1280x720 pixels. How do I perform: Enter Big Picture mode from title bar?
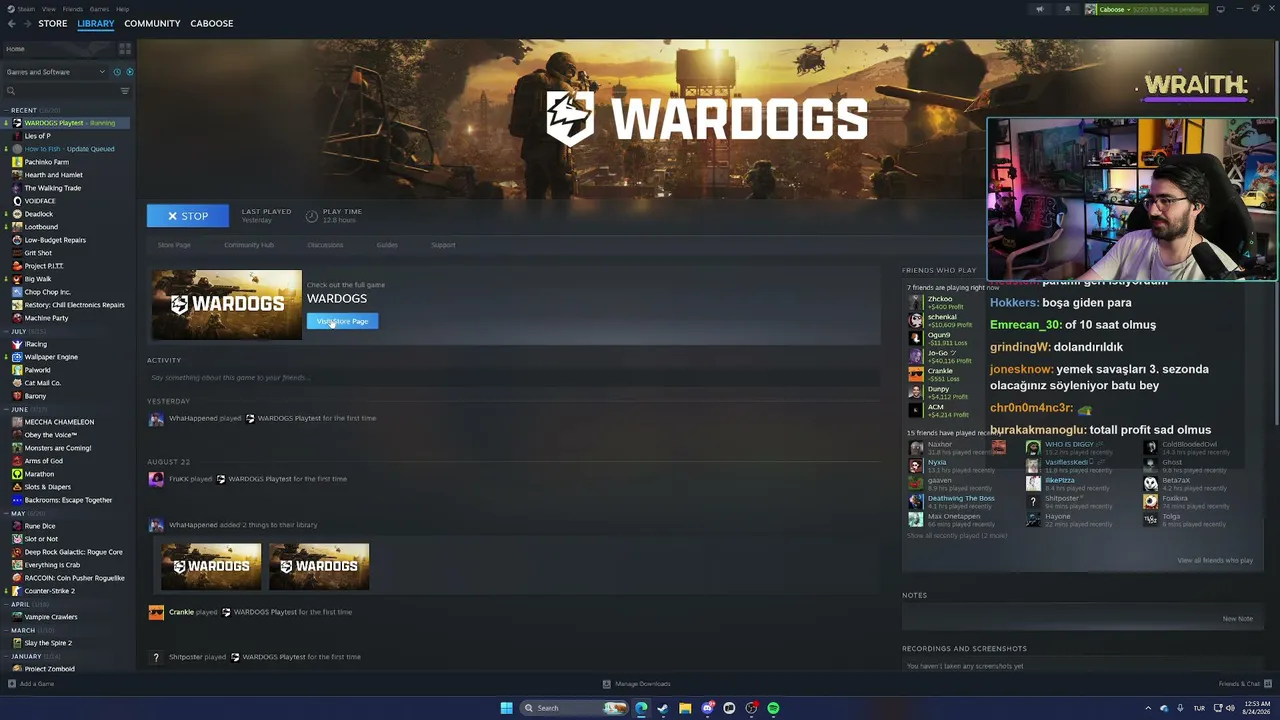click(x=1220, y=9)
